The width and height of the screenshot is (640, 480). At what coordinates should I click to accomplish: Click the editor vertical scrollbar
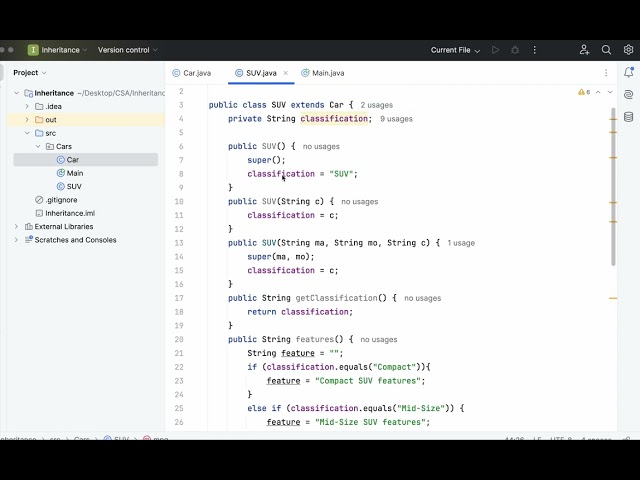pos(613,187)
